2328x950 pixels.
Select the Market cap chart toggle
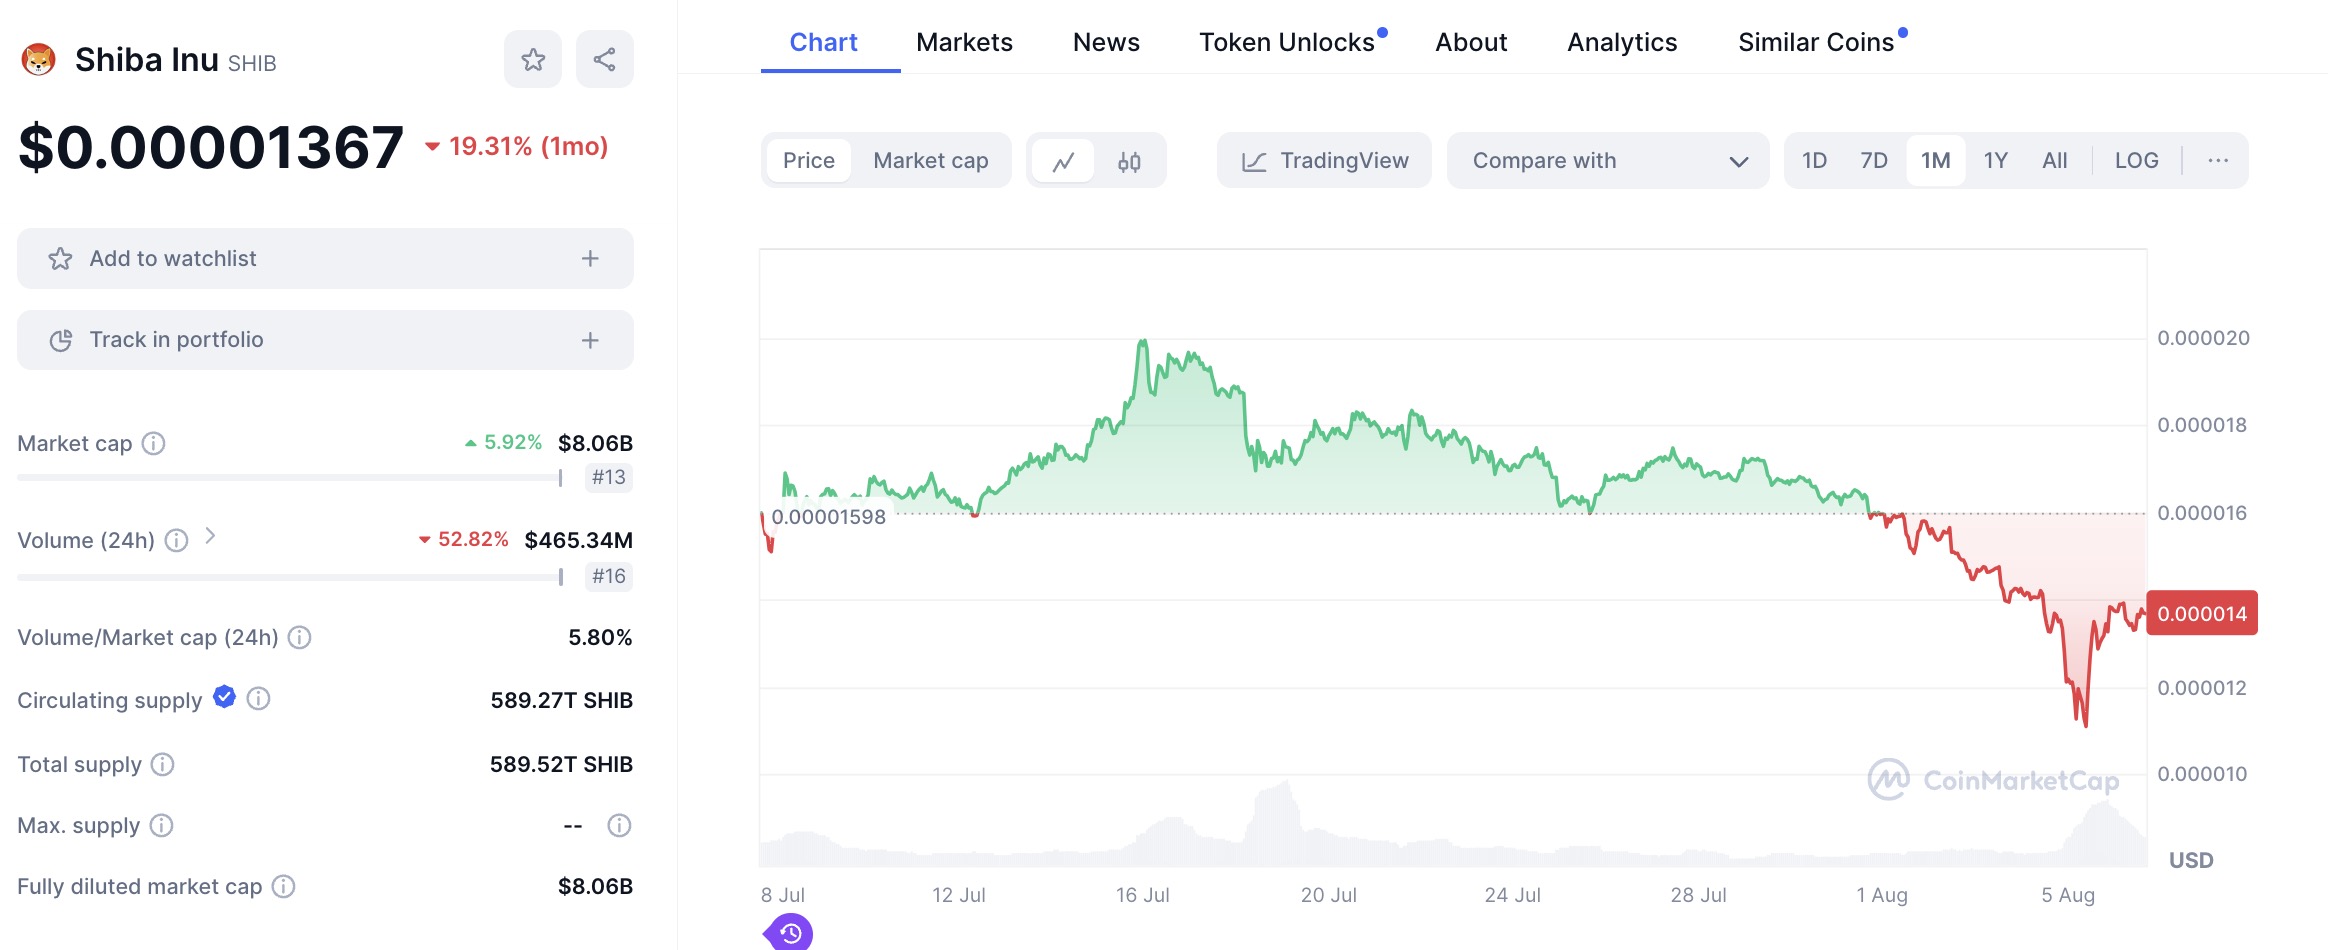(930, 161)
